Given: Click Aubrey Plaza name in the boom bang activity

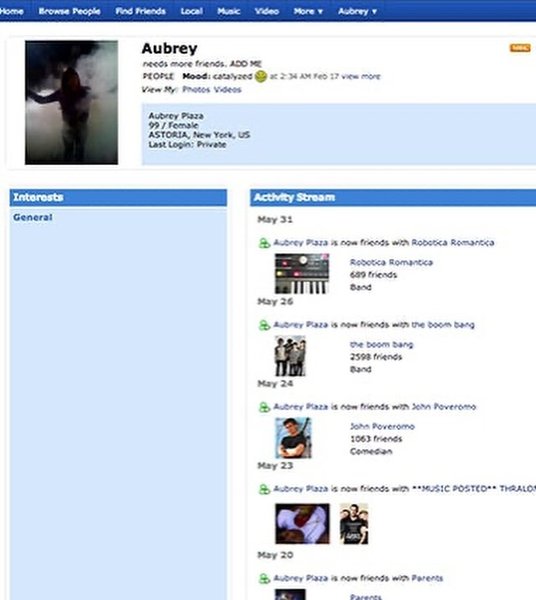Looking at the screenshot, I should coord(301,325).
